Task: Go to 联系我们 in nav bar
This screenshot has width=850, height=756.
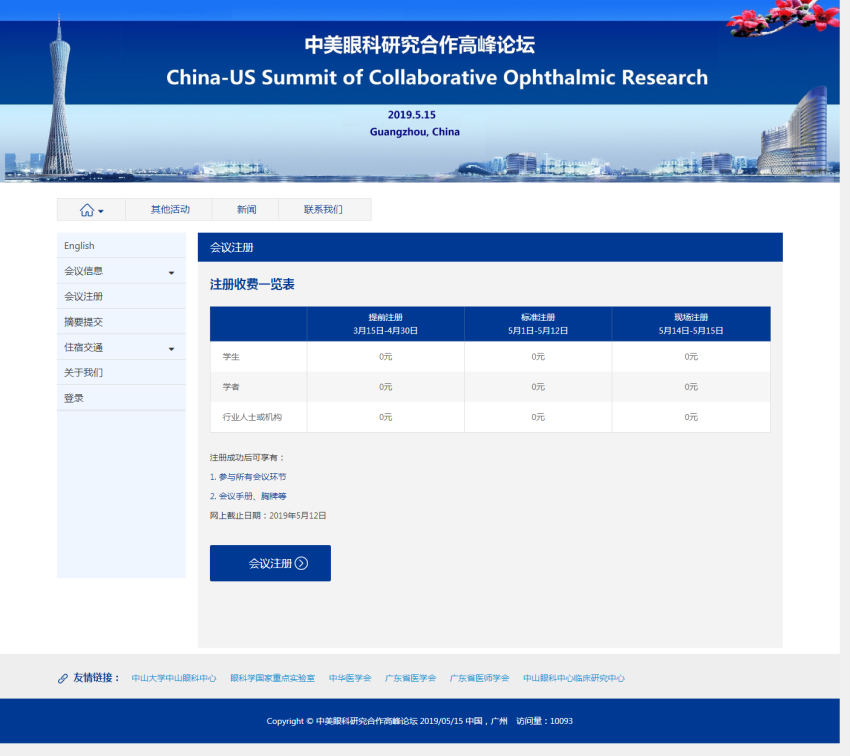Action: coord(323,210)
